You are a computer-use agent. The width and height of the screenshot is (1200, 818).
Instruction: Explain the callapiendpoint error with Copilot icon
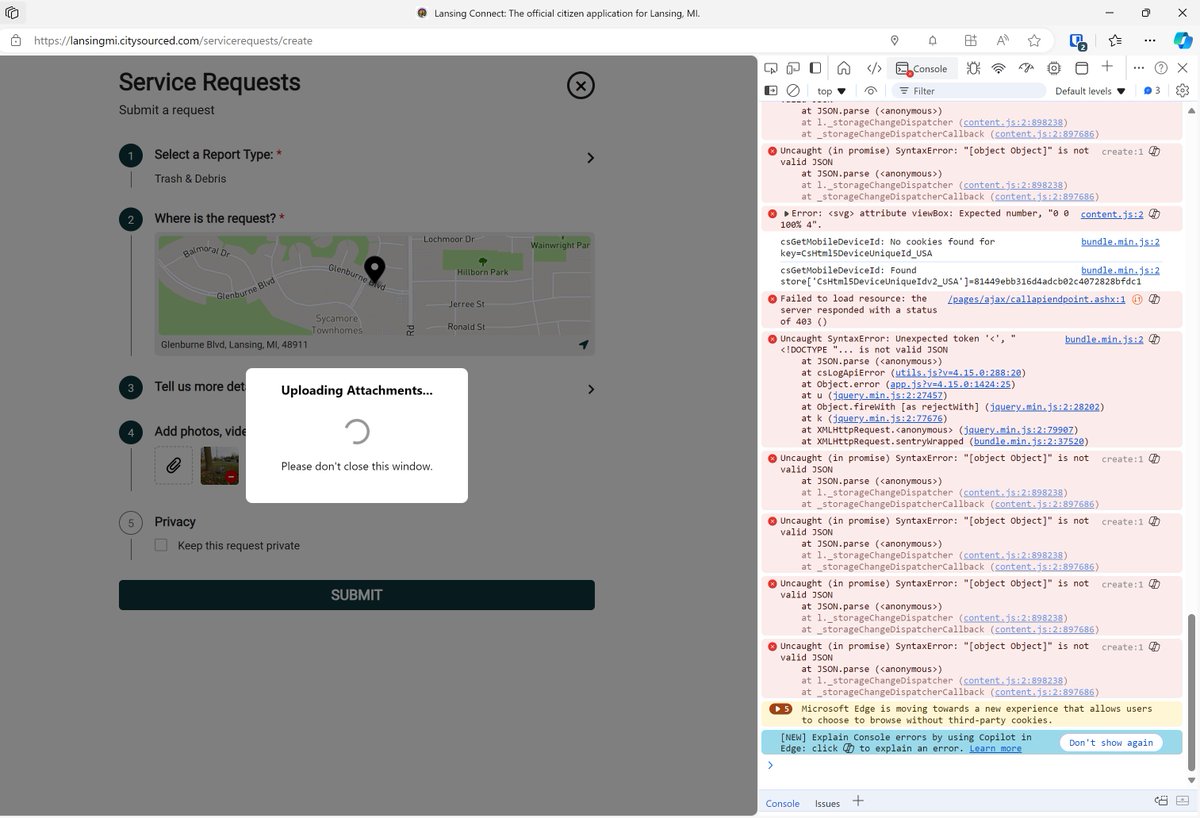point(1154,299)
